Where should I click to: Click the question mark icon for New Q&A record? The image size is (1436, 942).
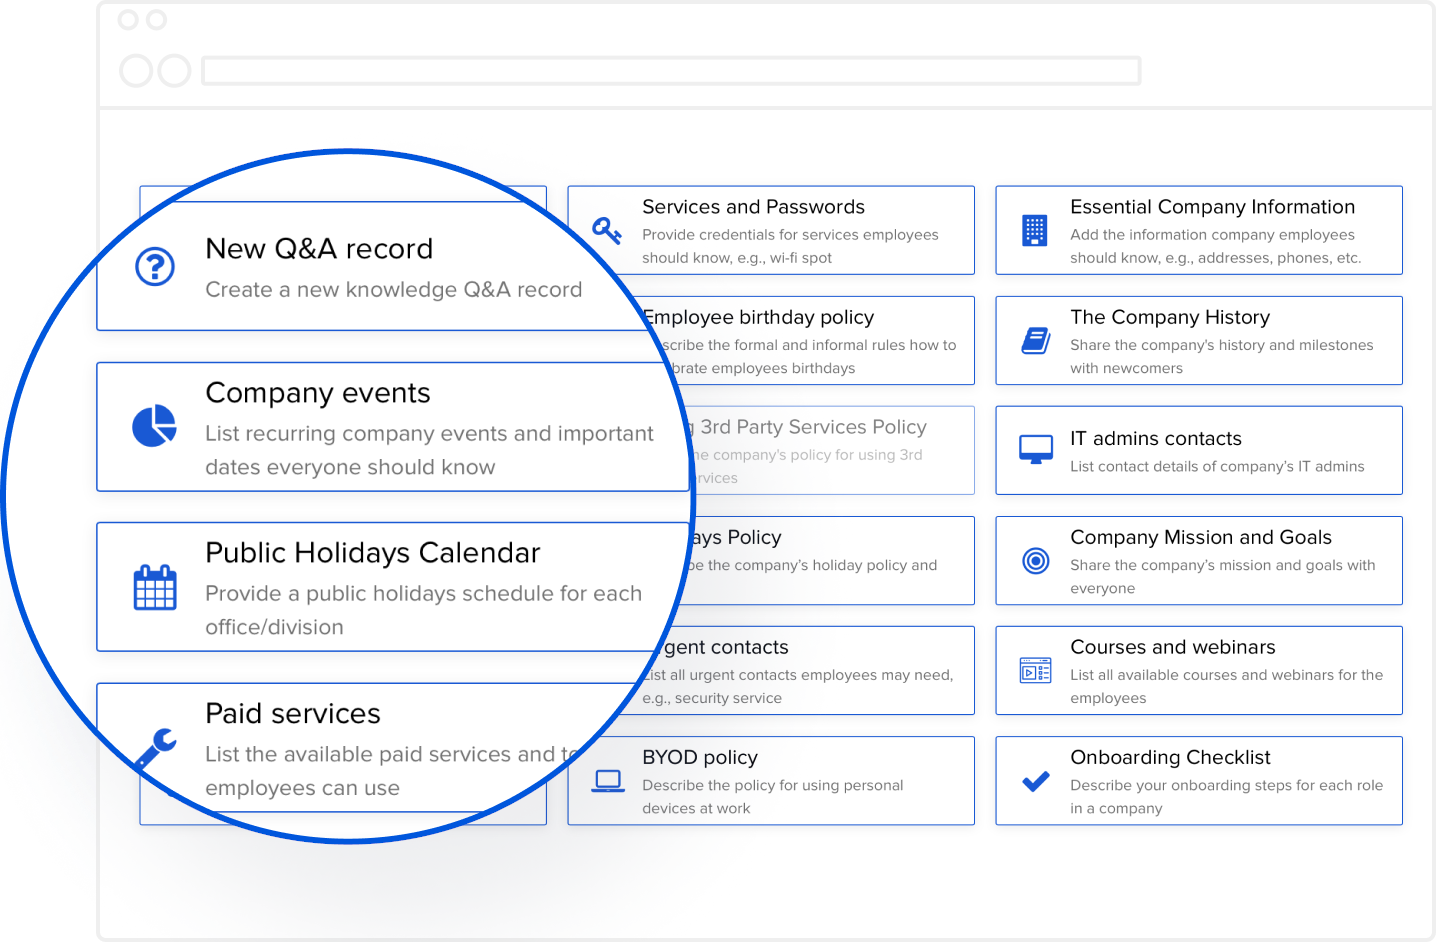[x=154, y=267]
